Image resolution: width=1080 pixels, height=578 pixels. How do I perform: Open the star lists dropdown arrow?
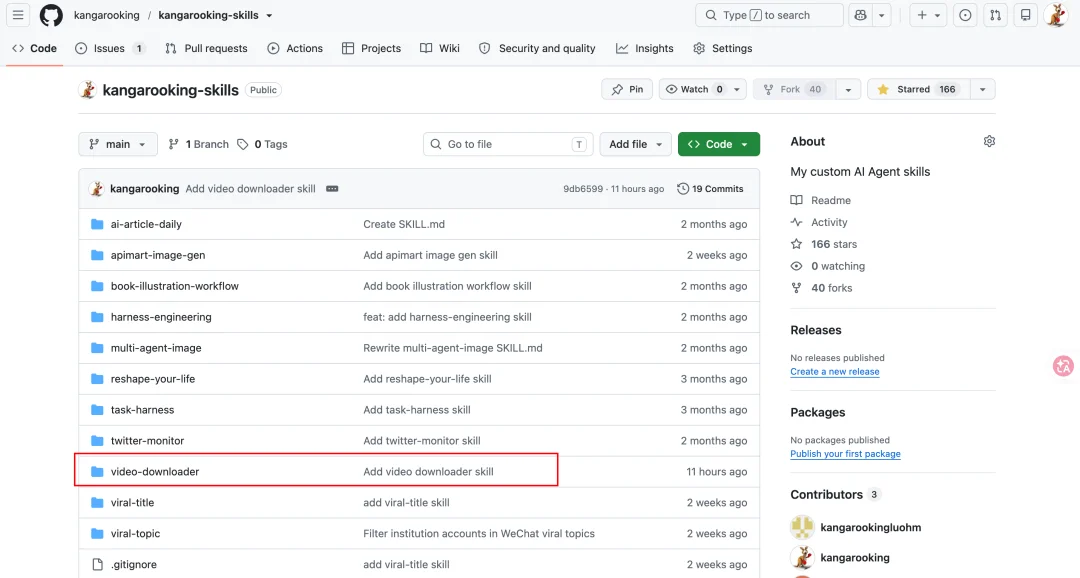coord(983,89)
